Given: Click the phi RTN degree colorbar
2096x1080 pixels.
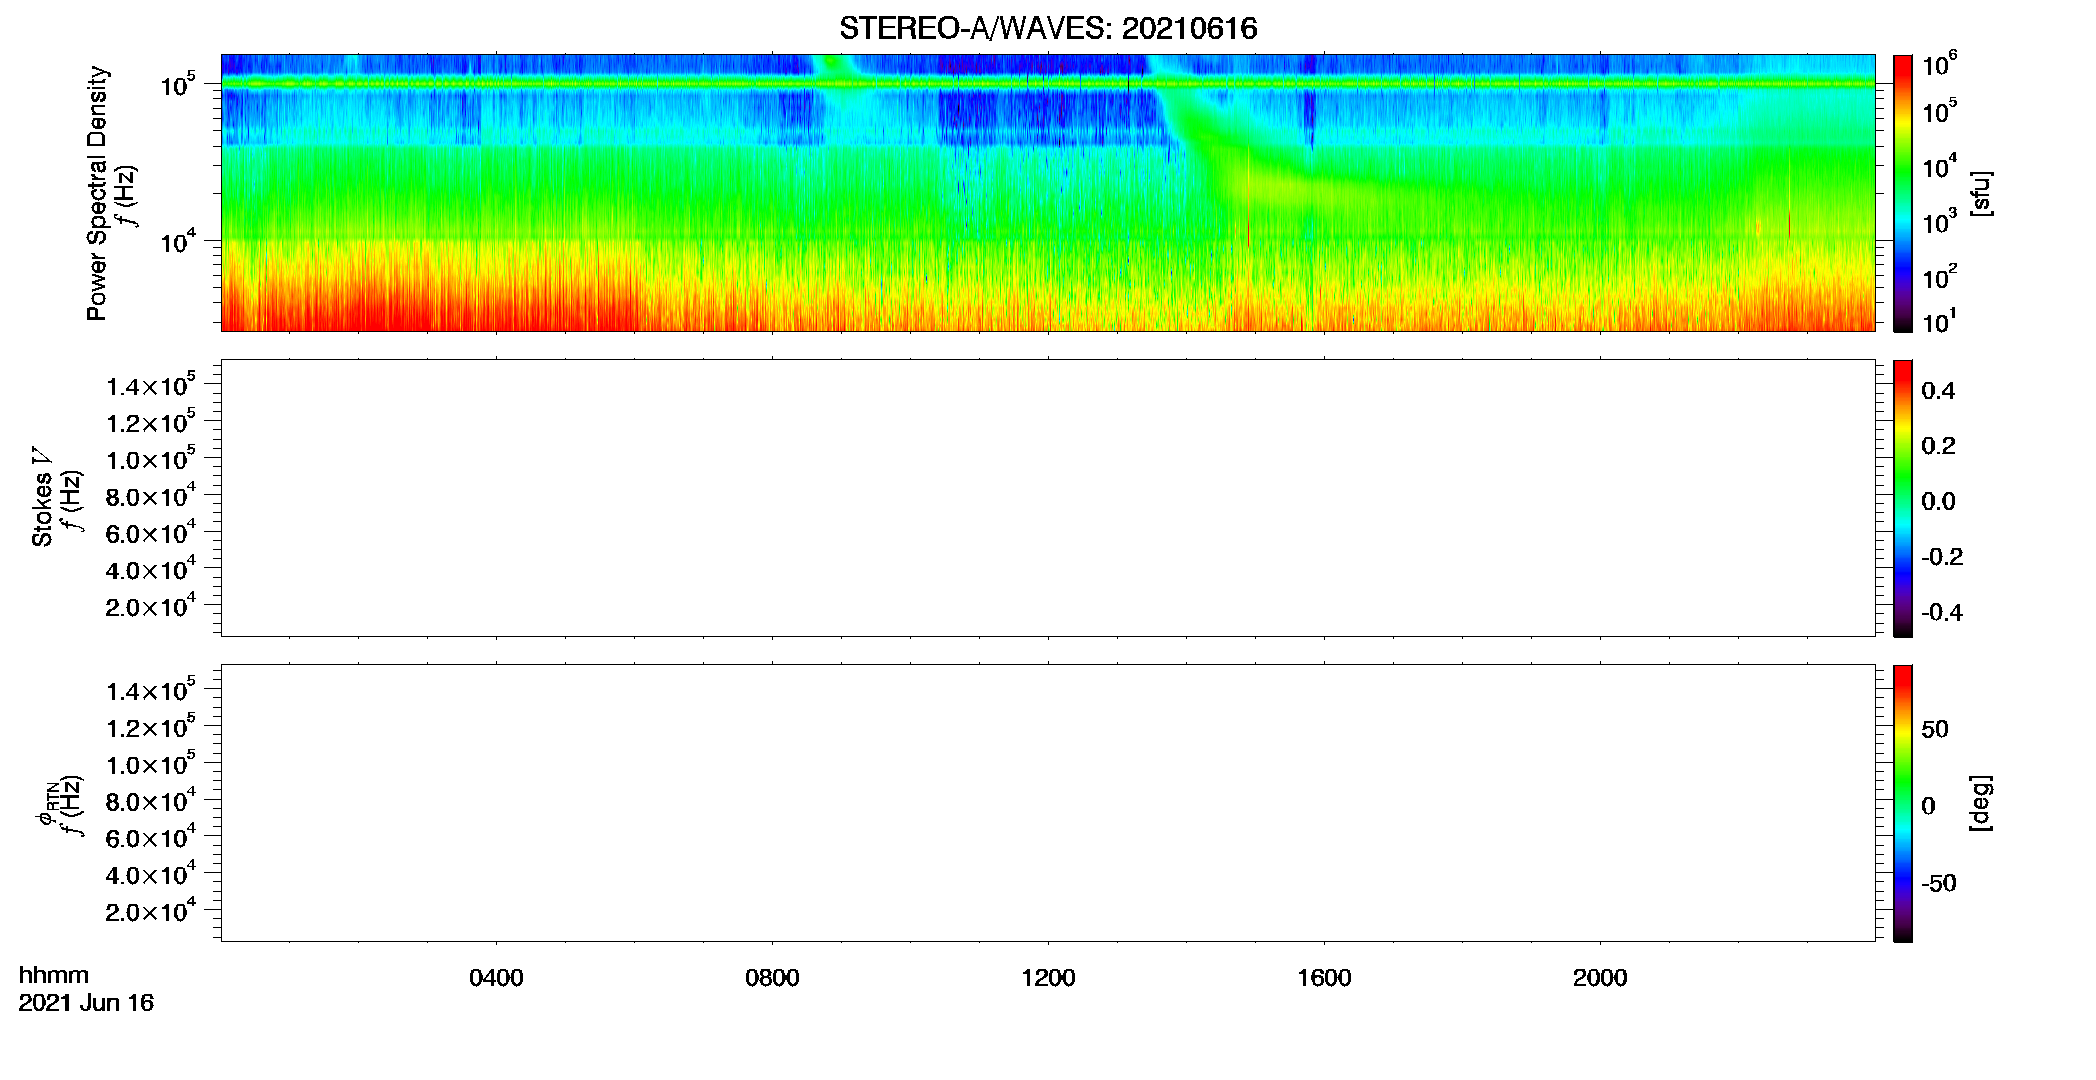Looking at the screenshot, I should [1903, 803].
